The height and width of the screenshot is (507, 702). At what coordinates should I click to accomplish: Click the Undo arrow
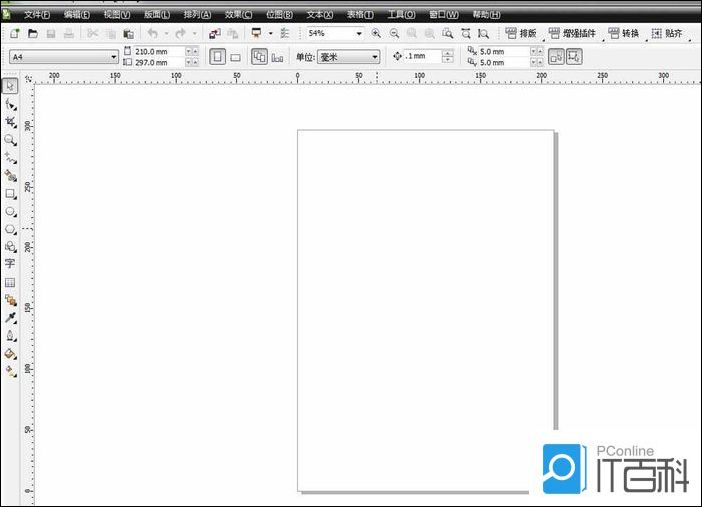pos(153,33)
